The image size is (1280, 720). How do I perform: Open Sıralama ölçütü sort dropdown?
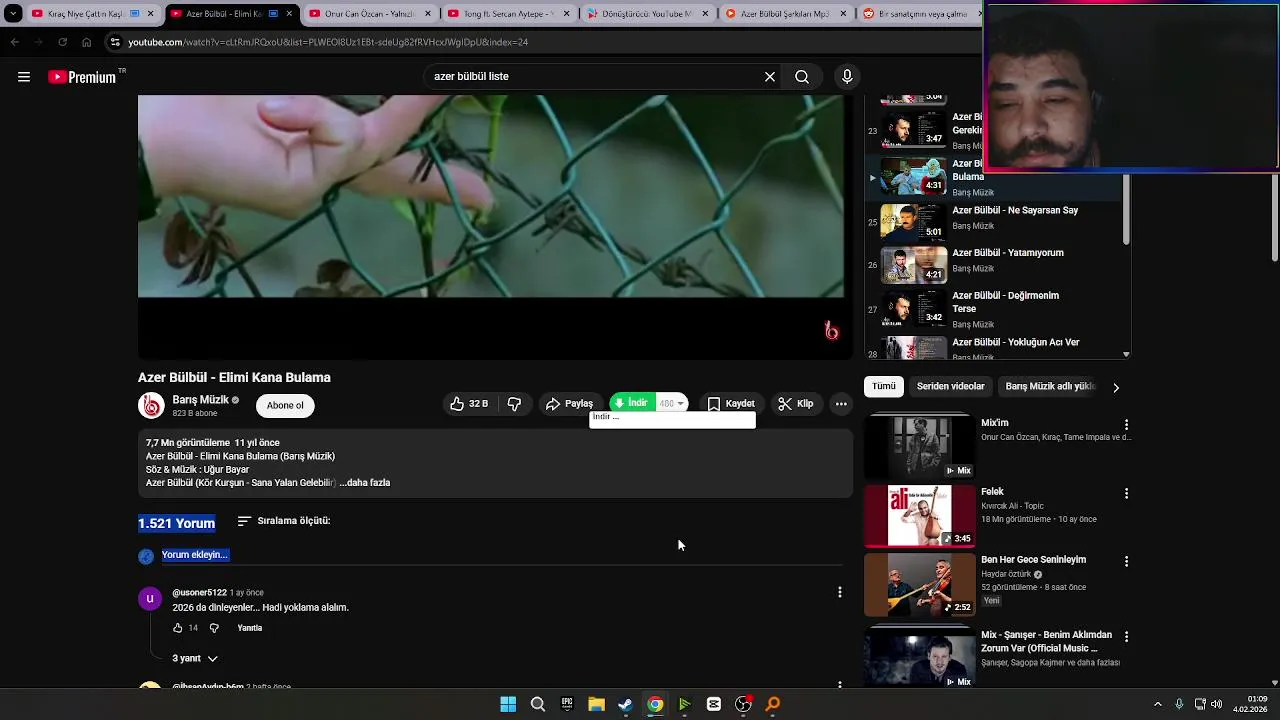284,521
